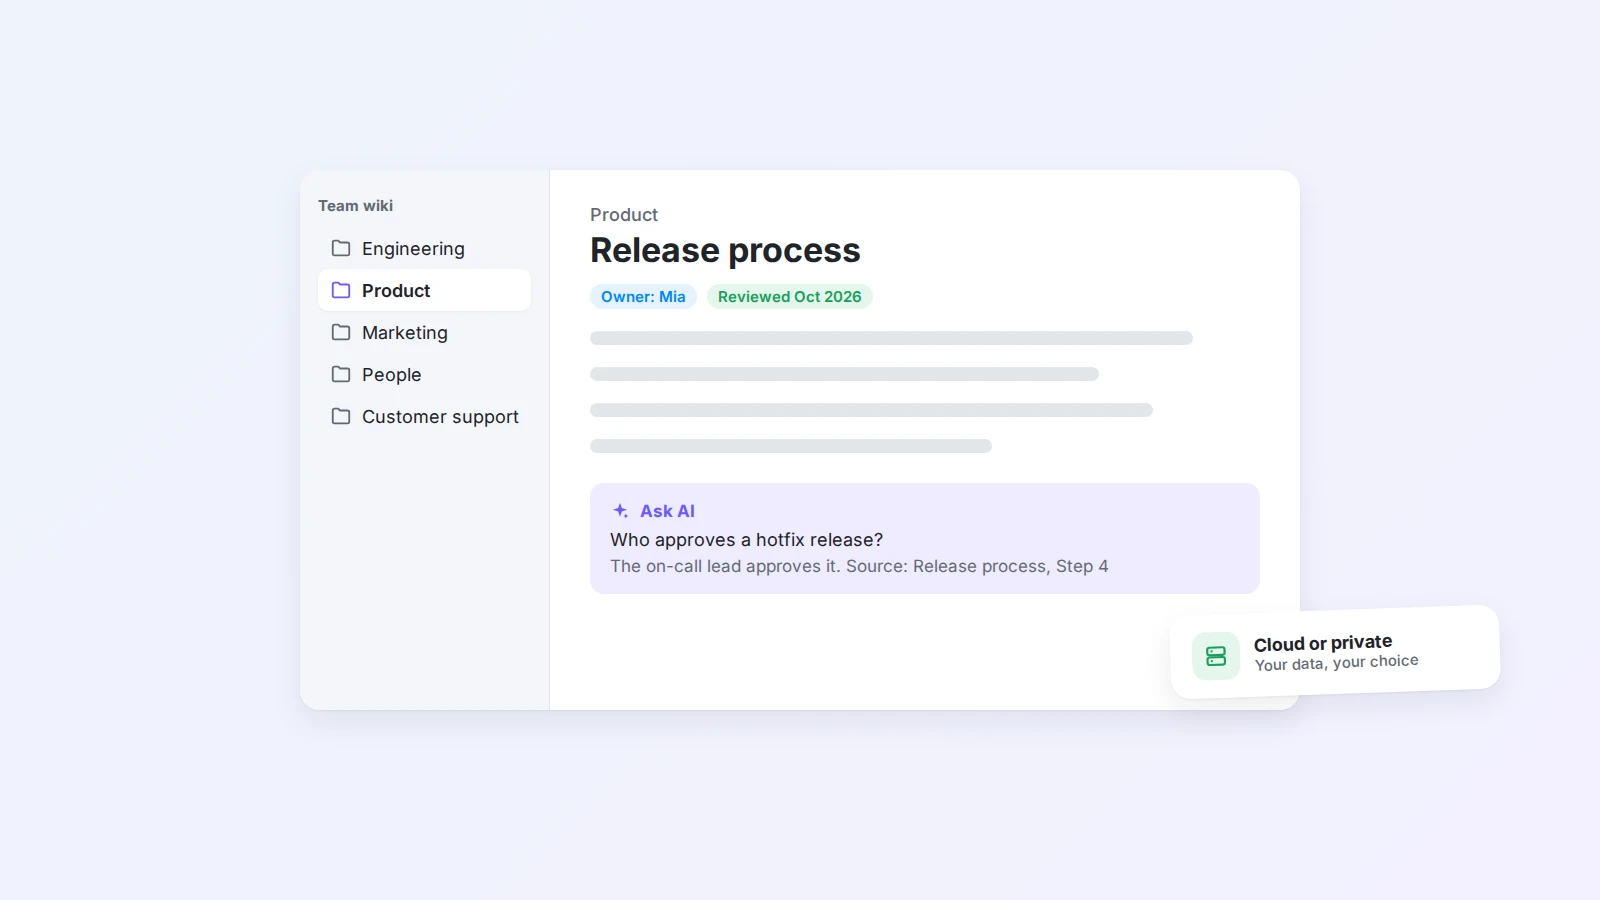
Task: Select the Product wiki section
Action: pyautogui.click(x=424, y=290)
